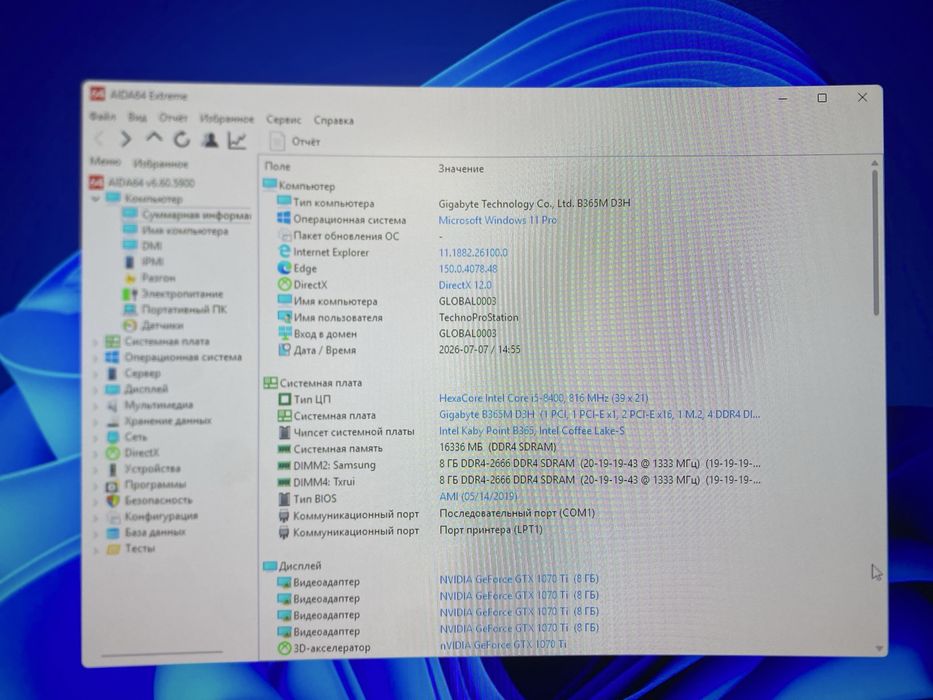This screenshot has width=933, height=700.
Task: Click the Конфигурация tree icon
Action: coord(112,517)
